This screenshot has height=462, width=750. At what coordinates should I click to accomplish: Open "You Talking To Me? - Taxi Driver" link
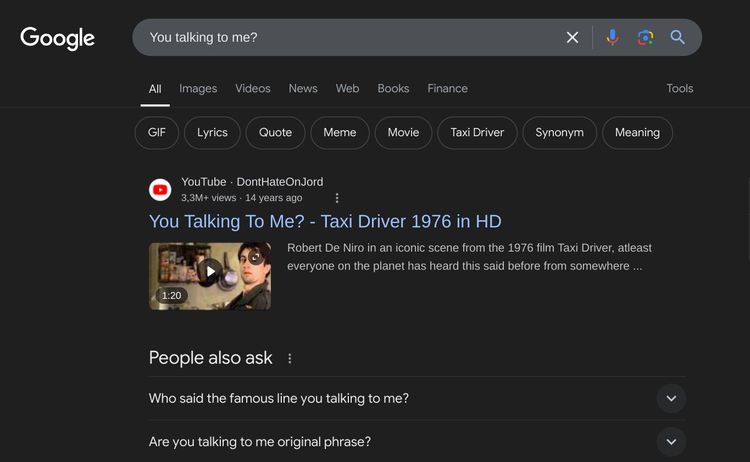point(325,221)
